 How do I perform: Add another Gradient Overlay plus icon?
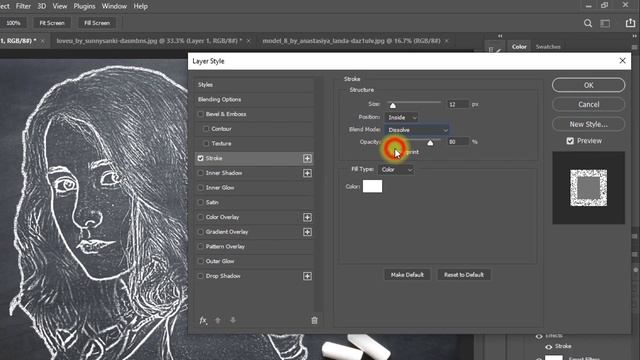point(307,232)
